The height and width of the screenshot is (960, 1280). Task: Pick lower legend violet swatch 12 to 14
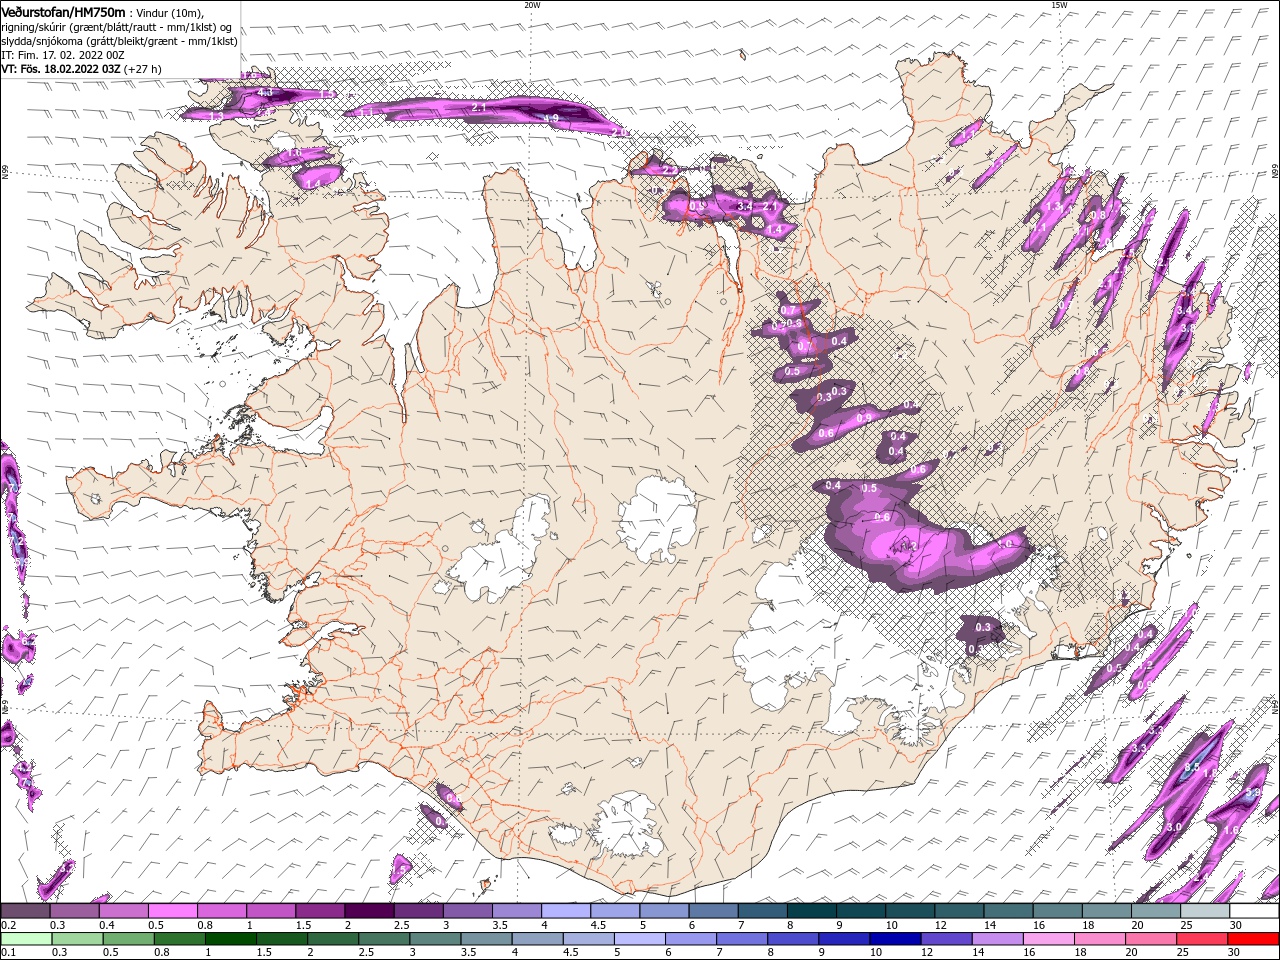(x=946, y=939)
